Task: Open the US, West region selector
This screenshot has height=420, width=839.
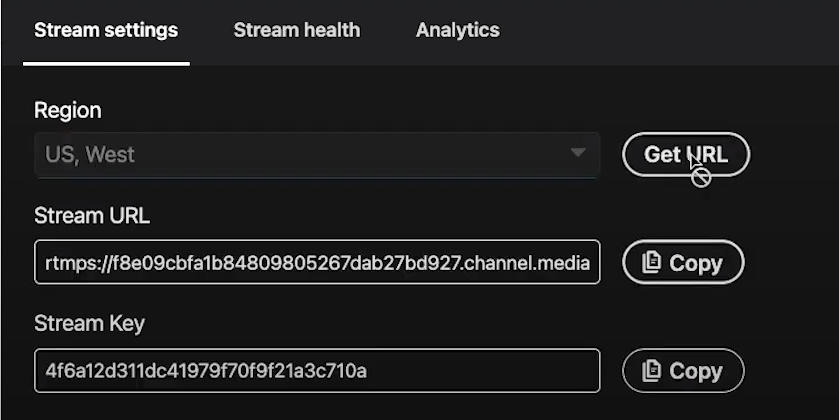Action: (317, 155)
